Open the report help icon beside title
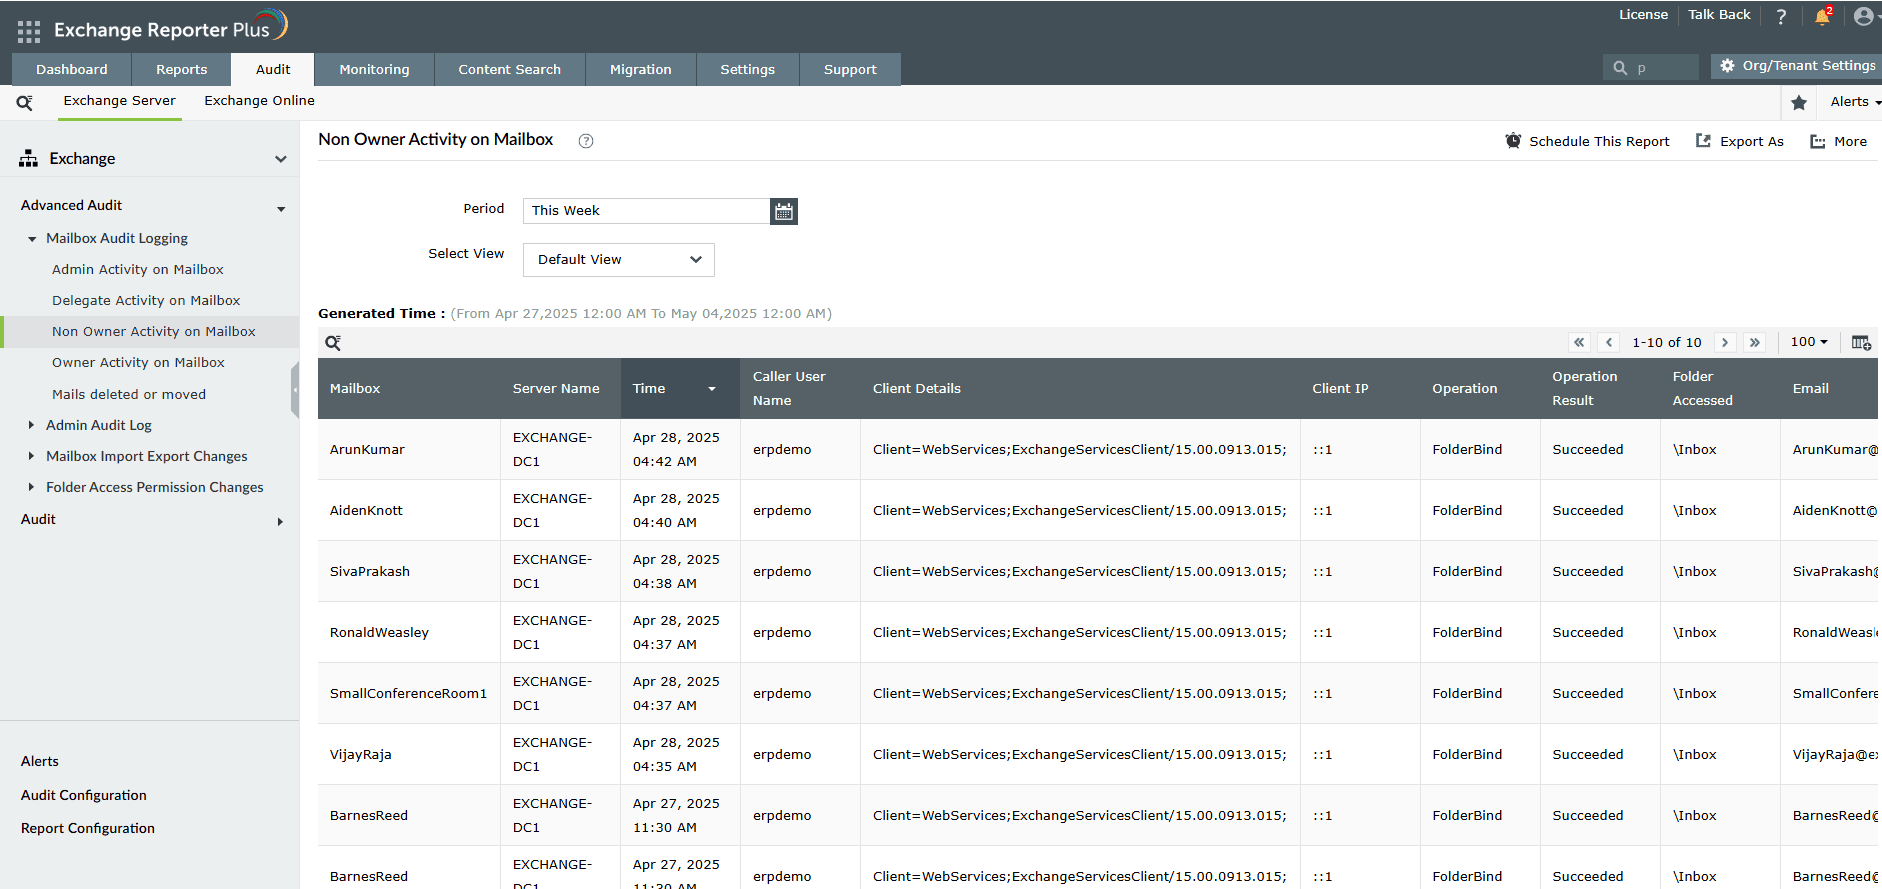1882x889 pixels. point(586,141)
